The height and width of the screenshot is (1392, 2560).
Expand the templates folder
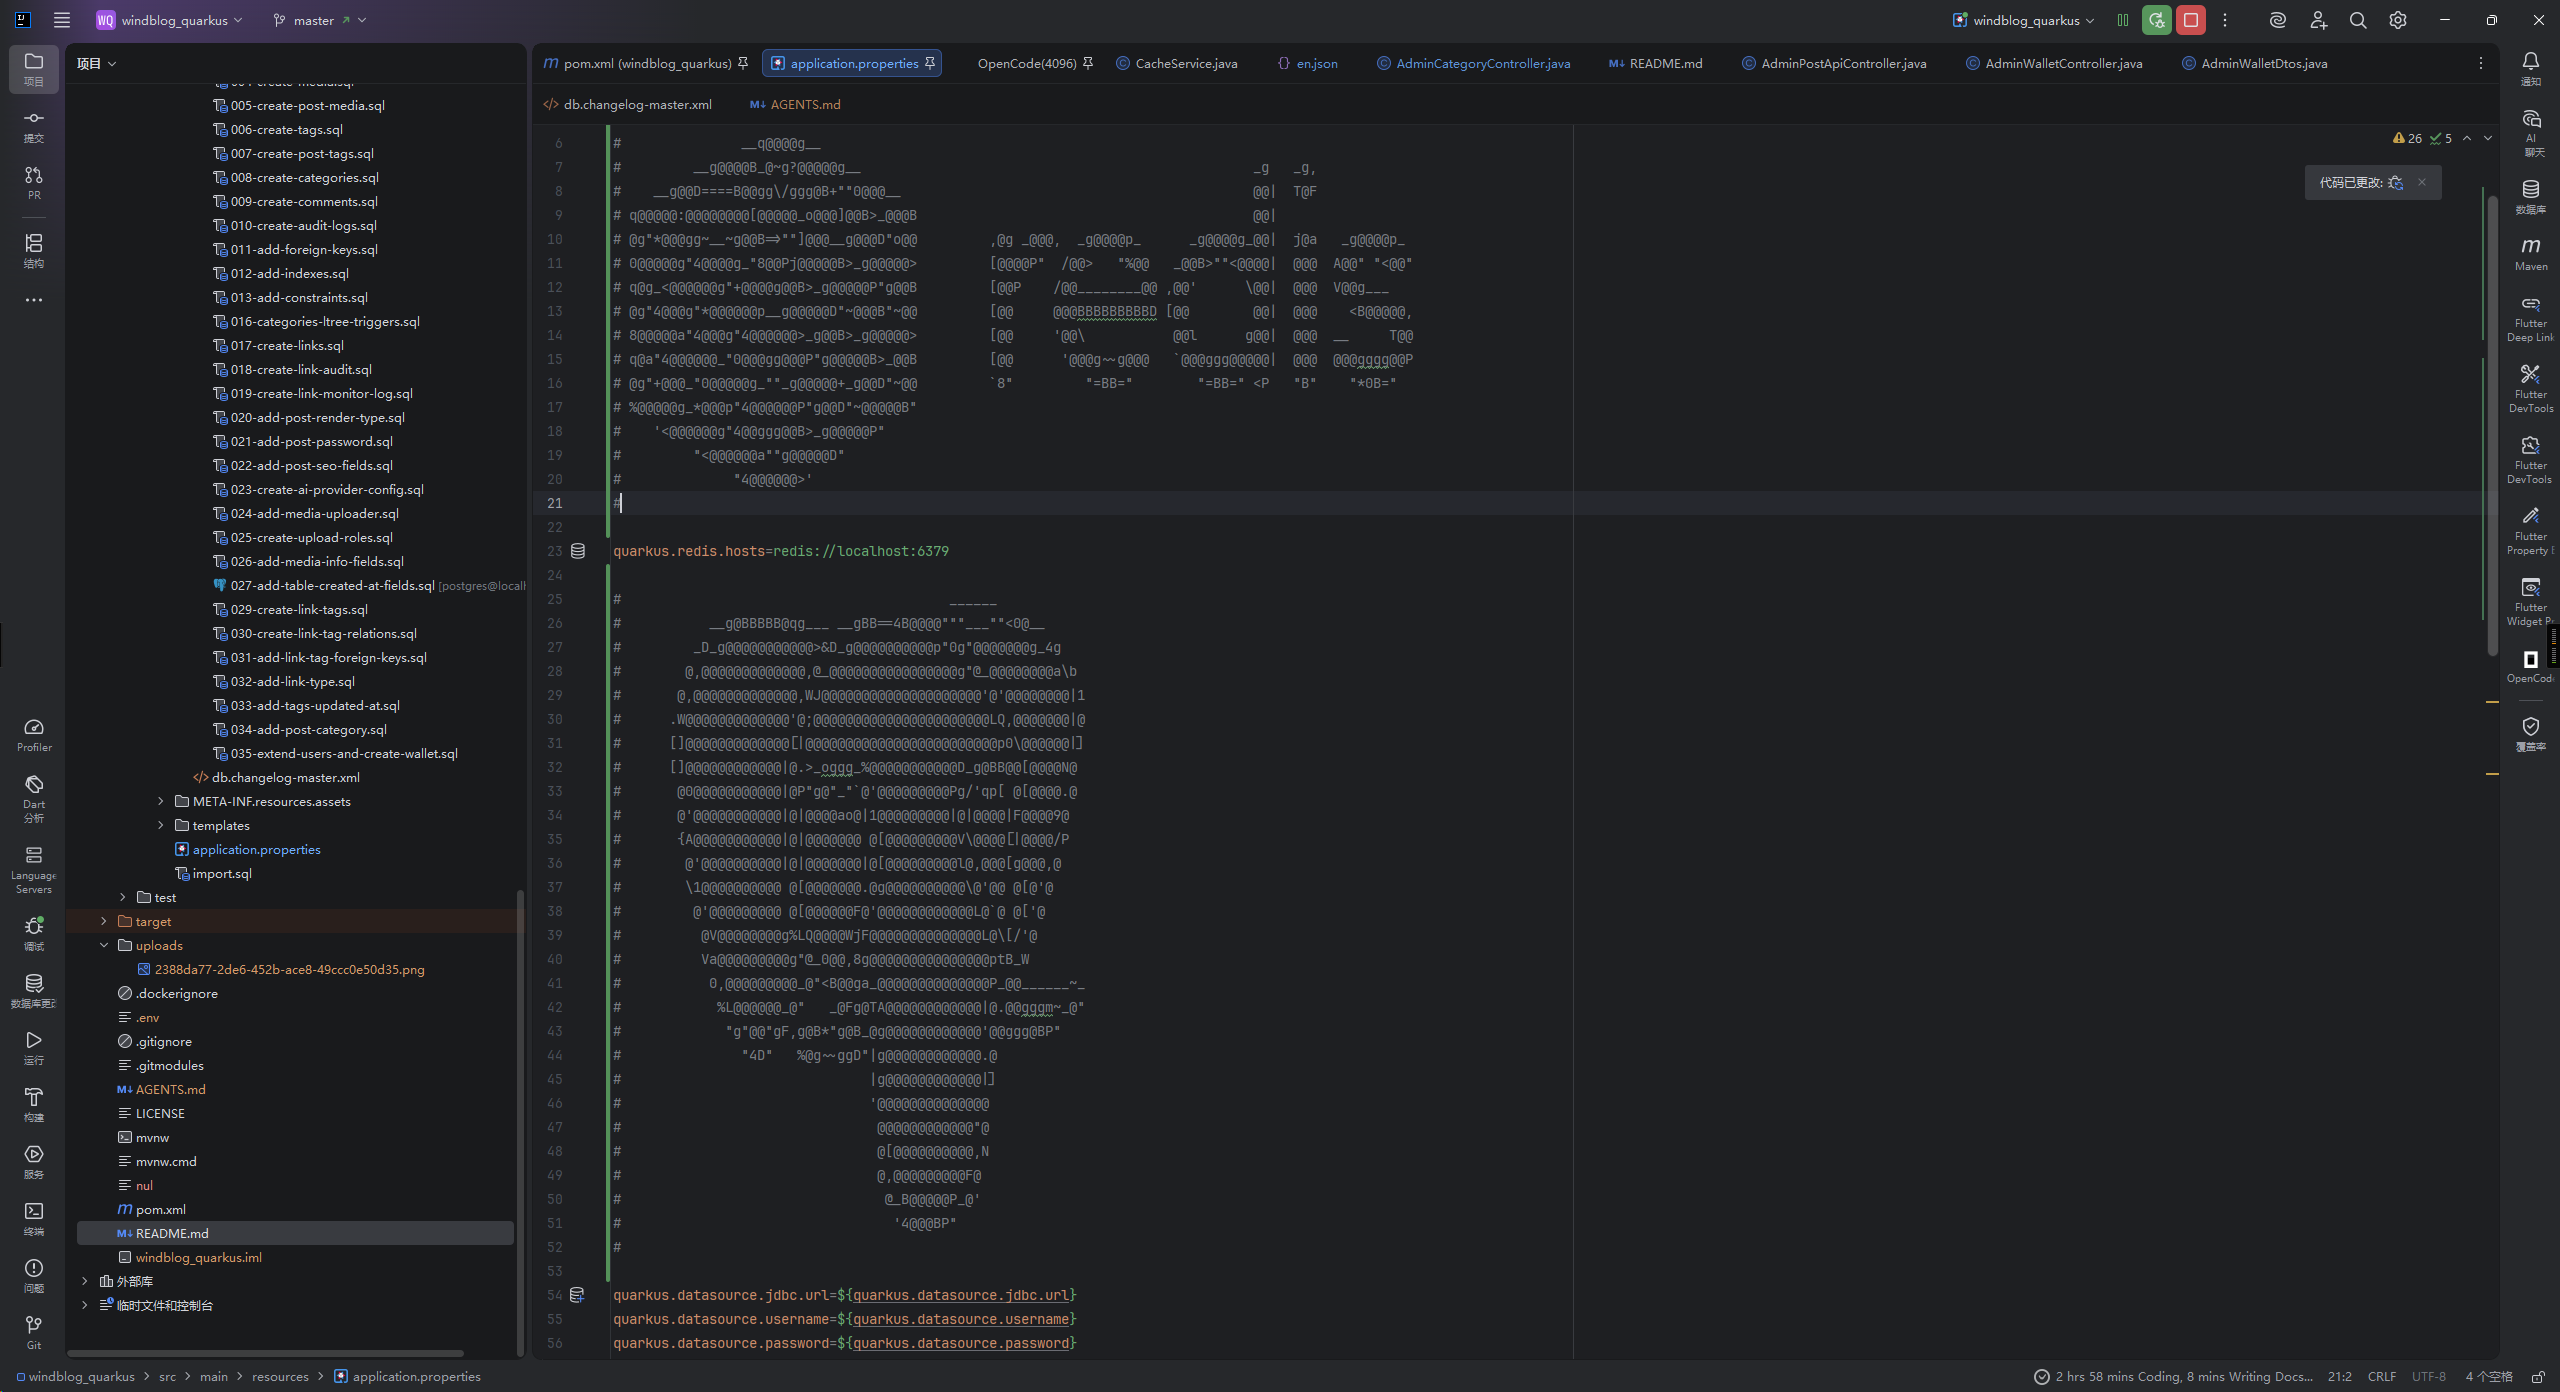pos(161,826)
